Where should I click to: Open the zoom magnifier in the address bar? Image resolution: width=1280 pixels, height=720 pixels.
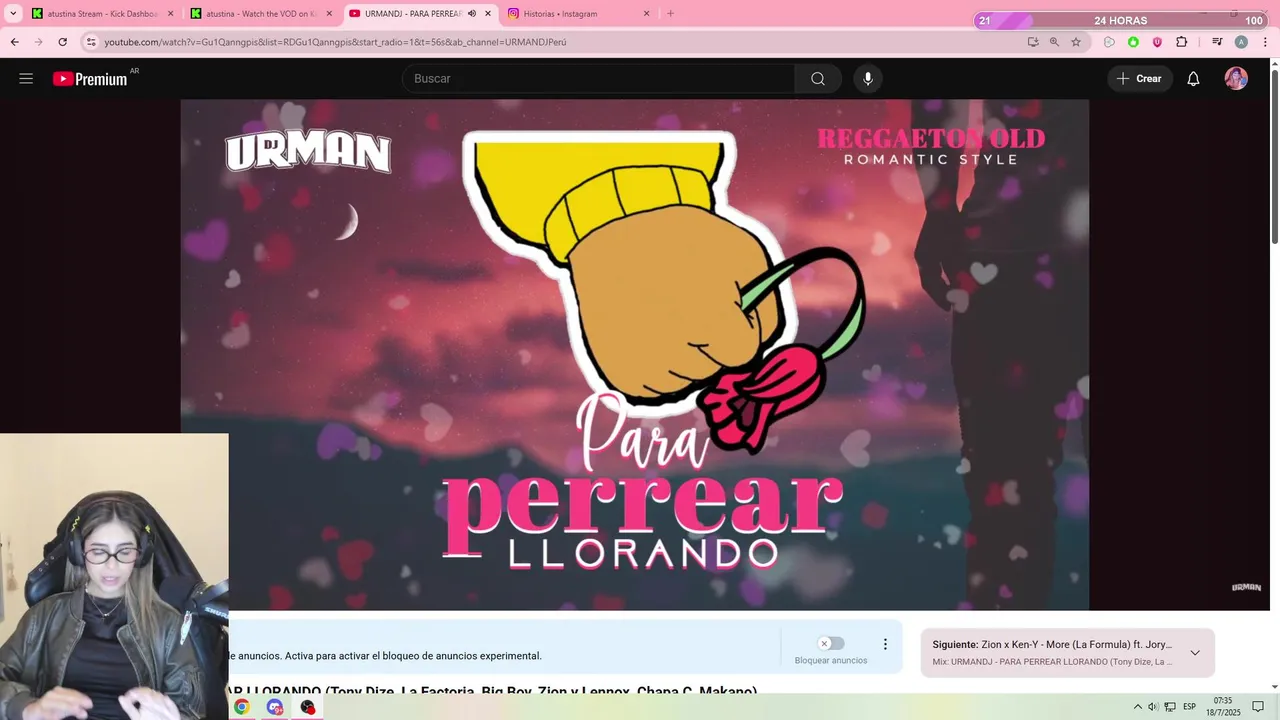tap(1054, 42)
